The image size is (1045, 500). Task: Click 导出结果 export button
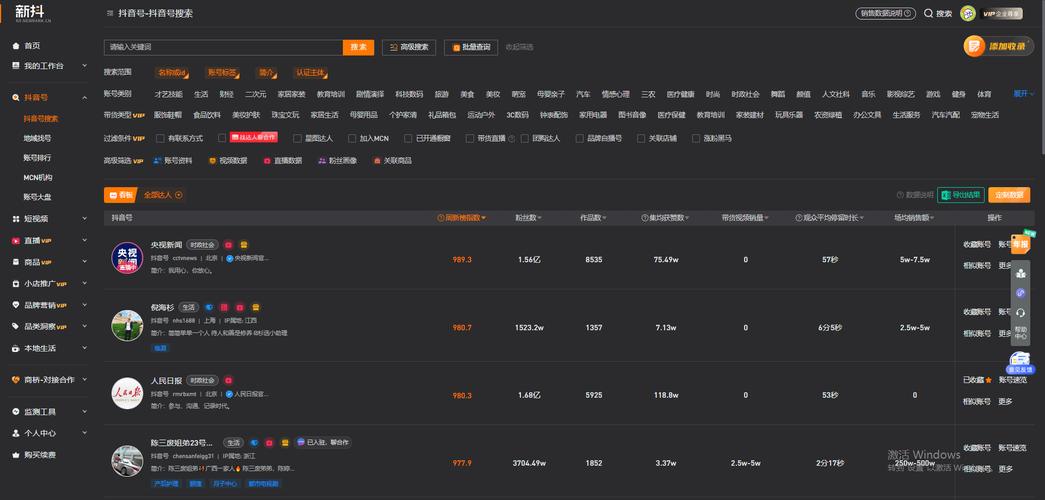tap(960, 195)
